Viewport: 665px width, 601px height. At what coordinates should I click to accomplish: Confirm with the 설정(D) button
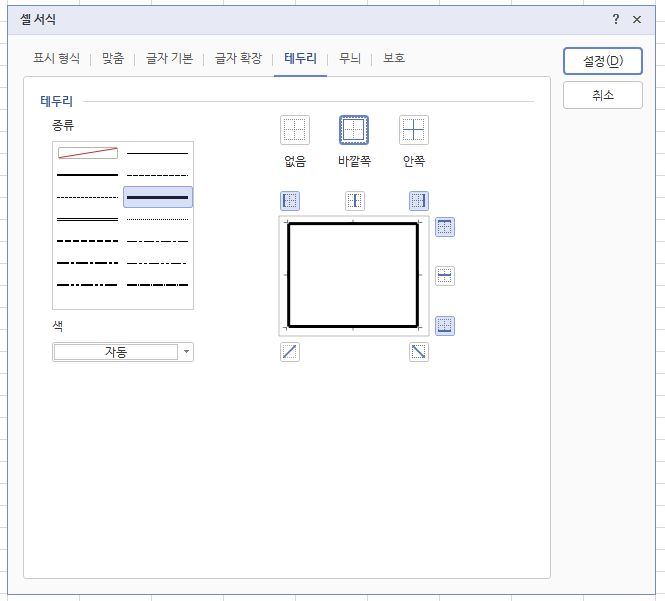pos(603,61)
